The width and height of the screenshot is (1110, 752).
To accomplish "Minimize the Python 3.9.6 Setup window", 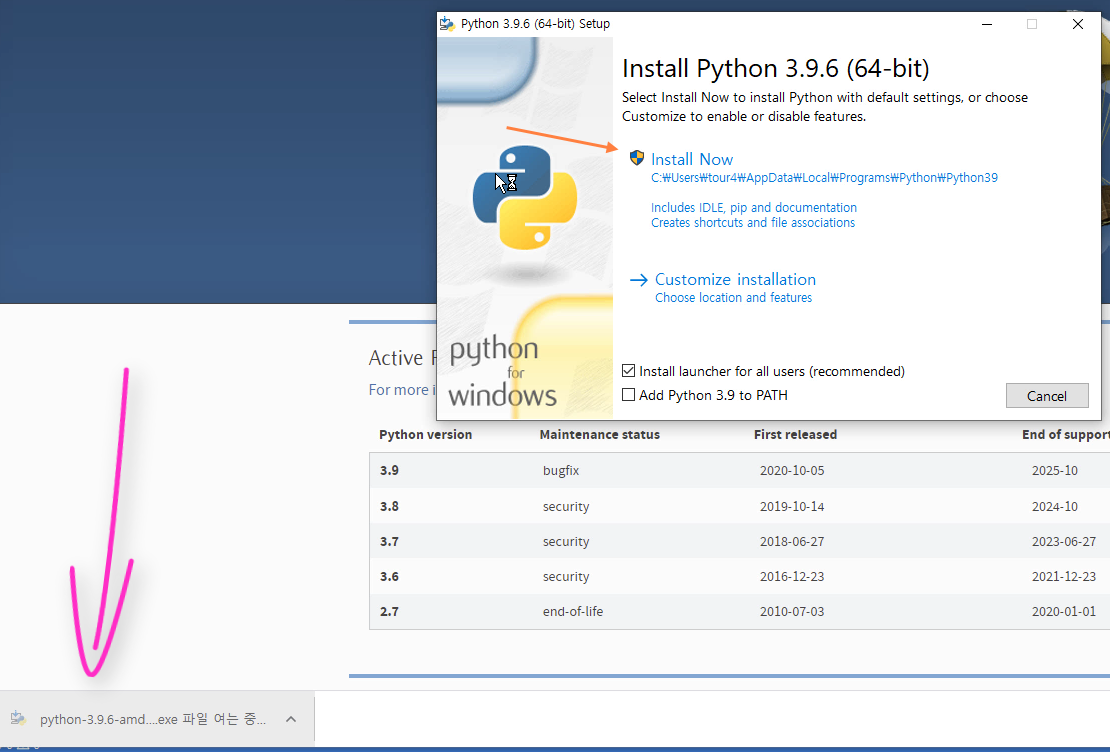I will (x=987, y=24).
